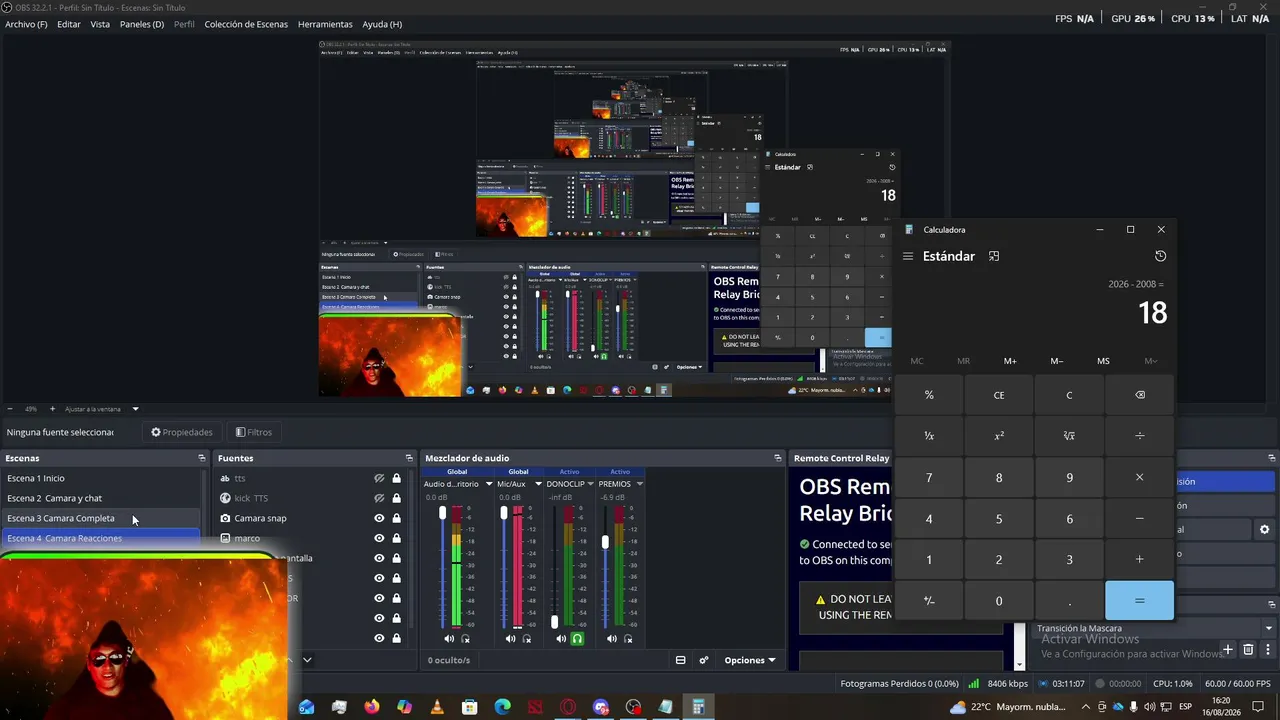The height and width of the screenshot is (720, 1280).
Task: Delete the selected scene transition
Action: coord(1248,650)
